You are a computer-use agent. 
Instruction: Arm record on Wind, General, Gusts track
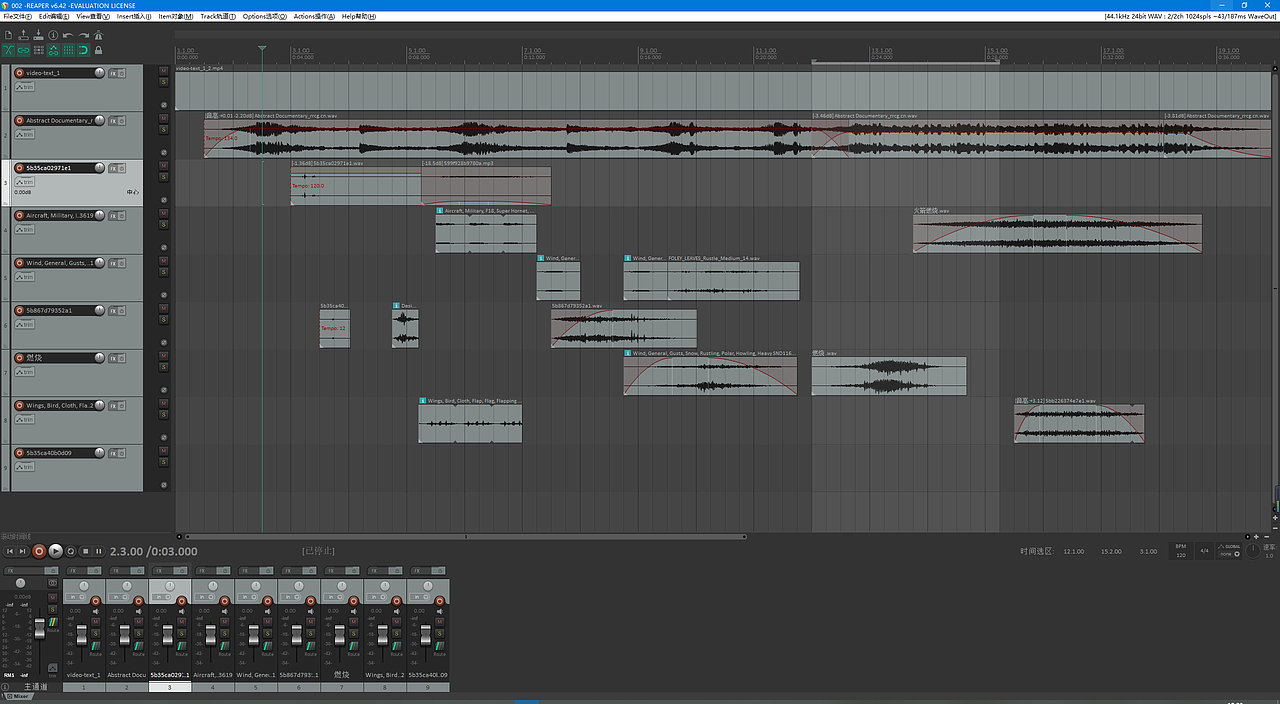[19, 263]
